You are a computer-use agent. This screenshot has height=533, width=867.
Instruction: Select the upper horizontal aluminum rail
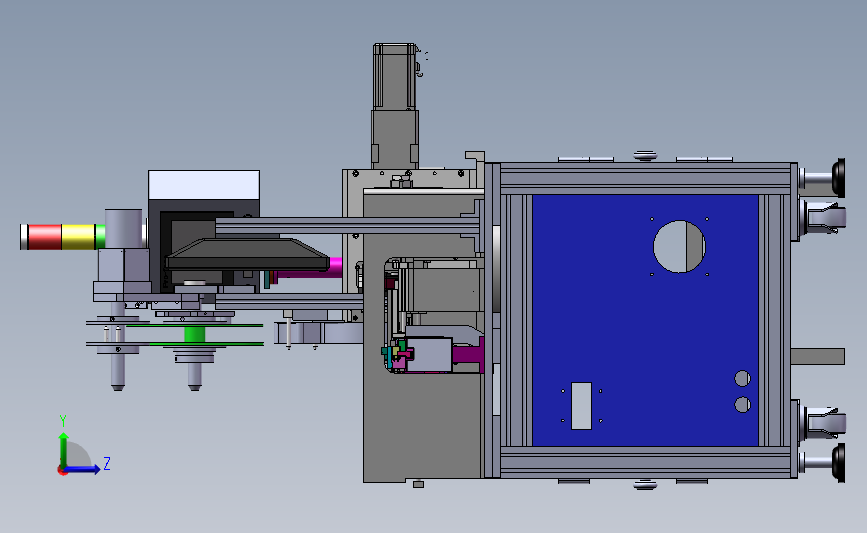point(347,226)
